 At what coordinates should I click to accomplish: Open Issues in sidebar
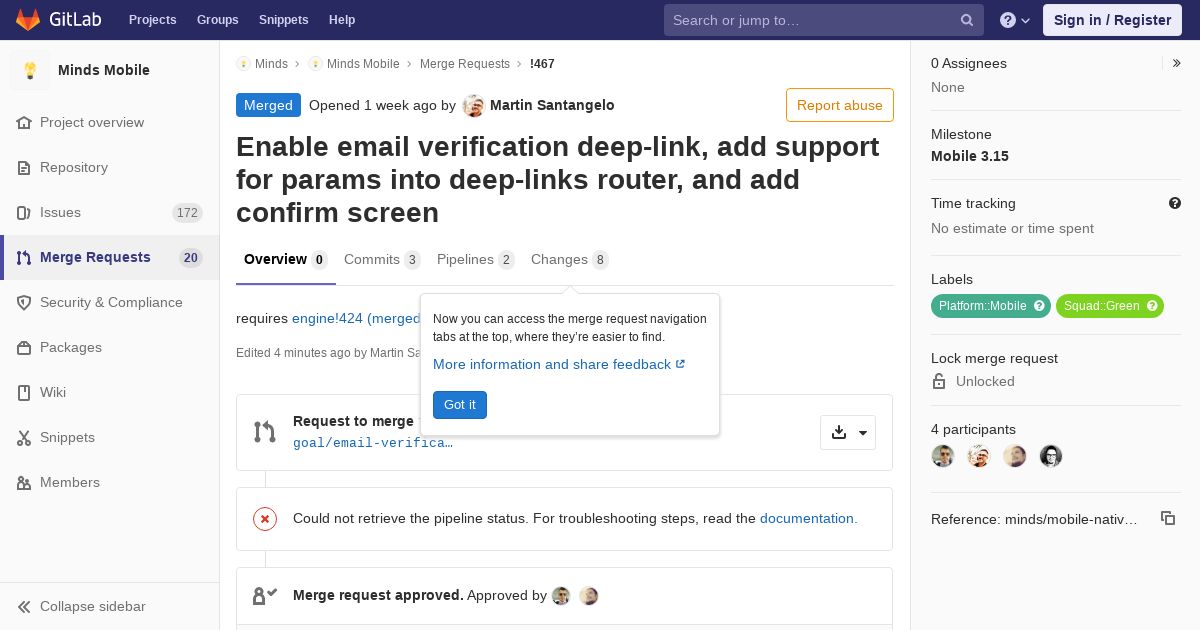109,212
